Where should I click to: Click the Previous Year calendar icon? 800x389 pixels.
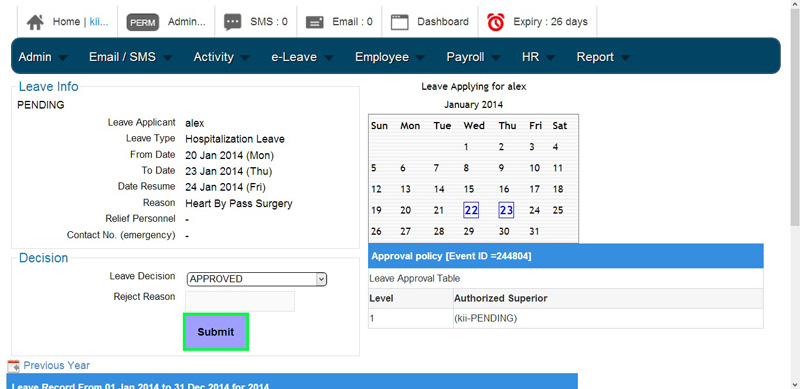pos(14,366)
